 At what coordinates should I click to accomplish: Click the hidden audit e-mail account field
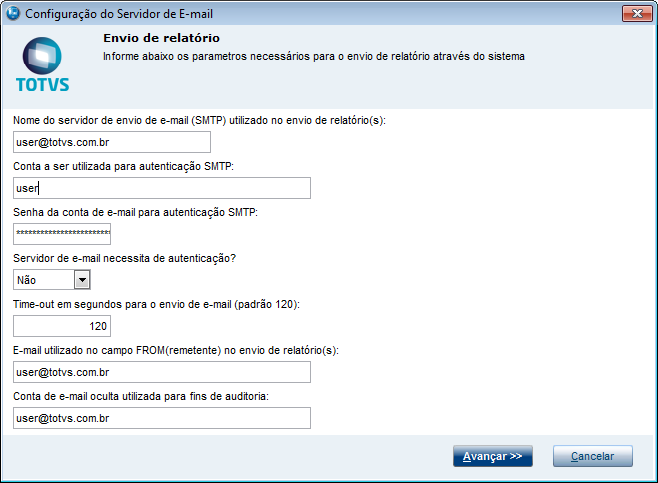(x=162, y=418)
